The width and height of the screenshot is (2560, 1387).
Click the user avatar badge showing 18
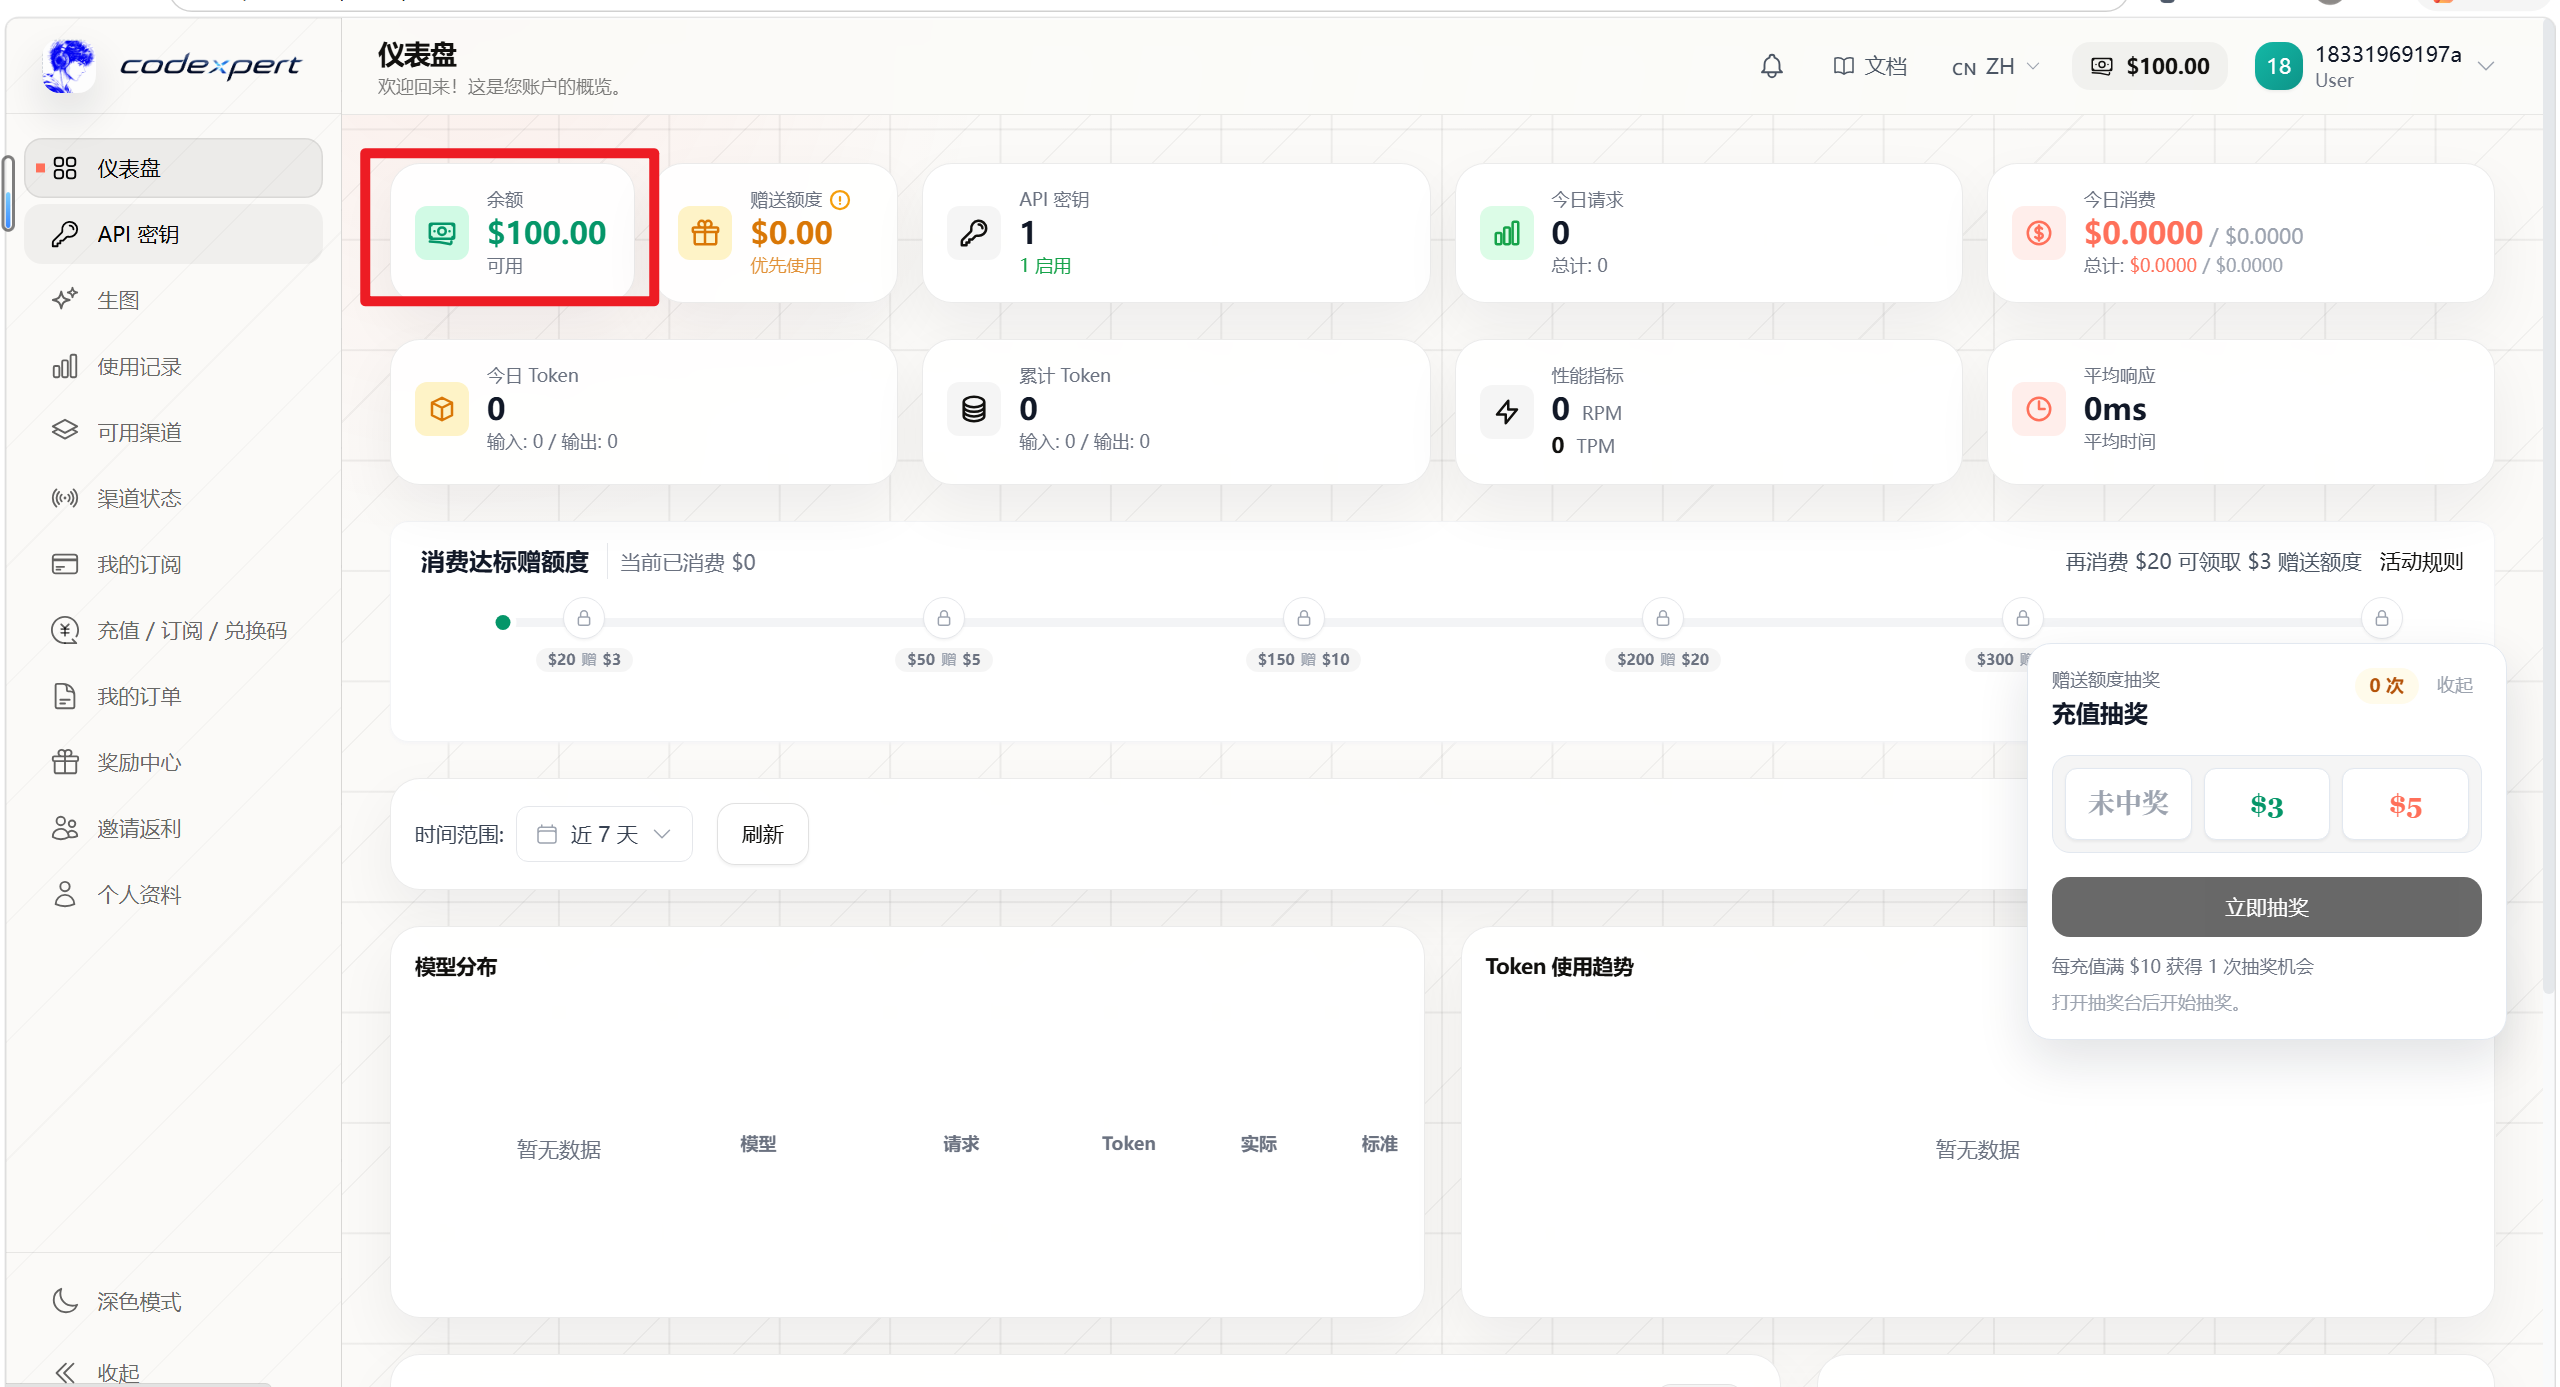(2278, 66)
